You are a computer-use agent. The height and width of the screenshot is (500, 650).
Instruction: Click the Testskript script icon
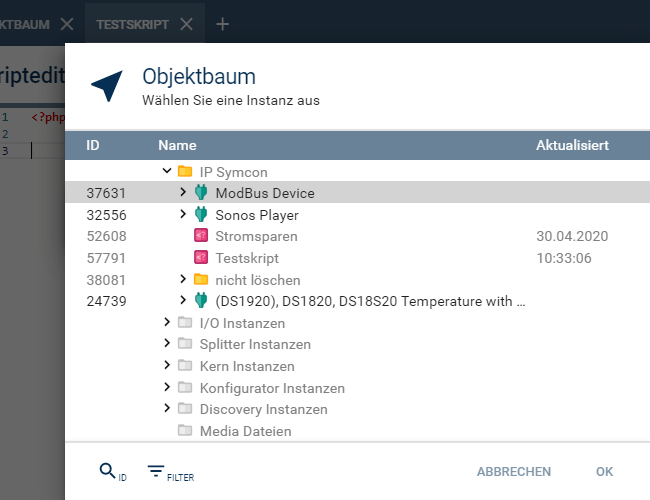(200, 258)
